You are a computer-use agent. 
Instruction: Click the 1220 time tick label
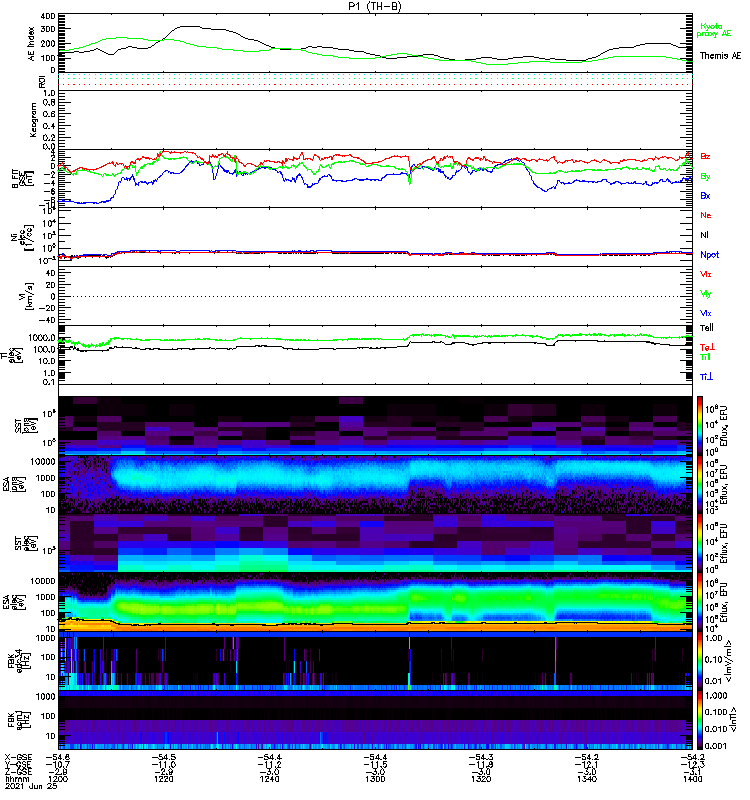point(164,779)
